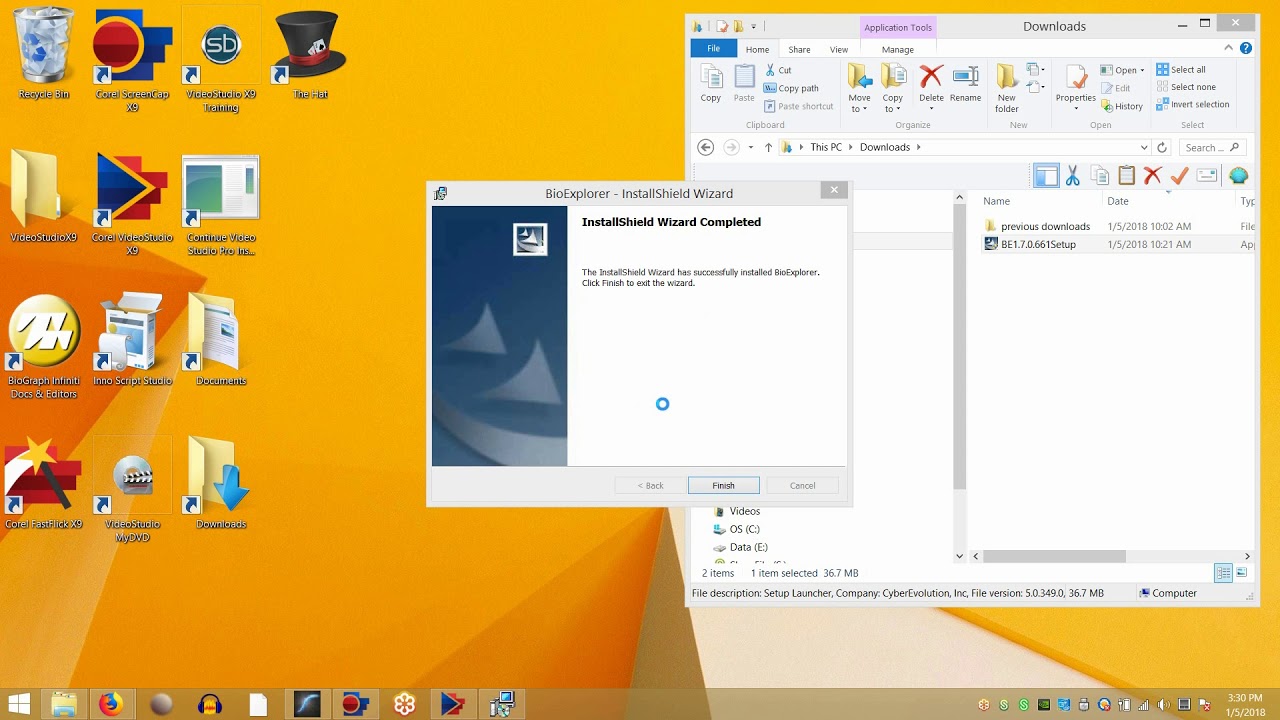1280x720 pixels.
Task: Click History in the Open group
Action: [x=1121, y=106]
